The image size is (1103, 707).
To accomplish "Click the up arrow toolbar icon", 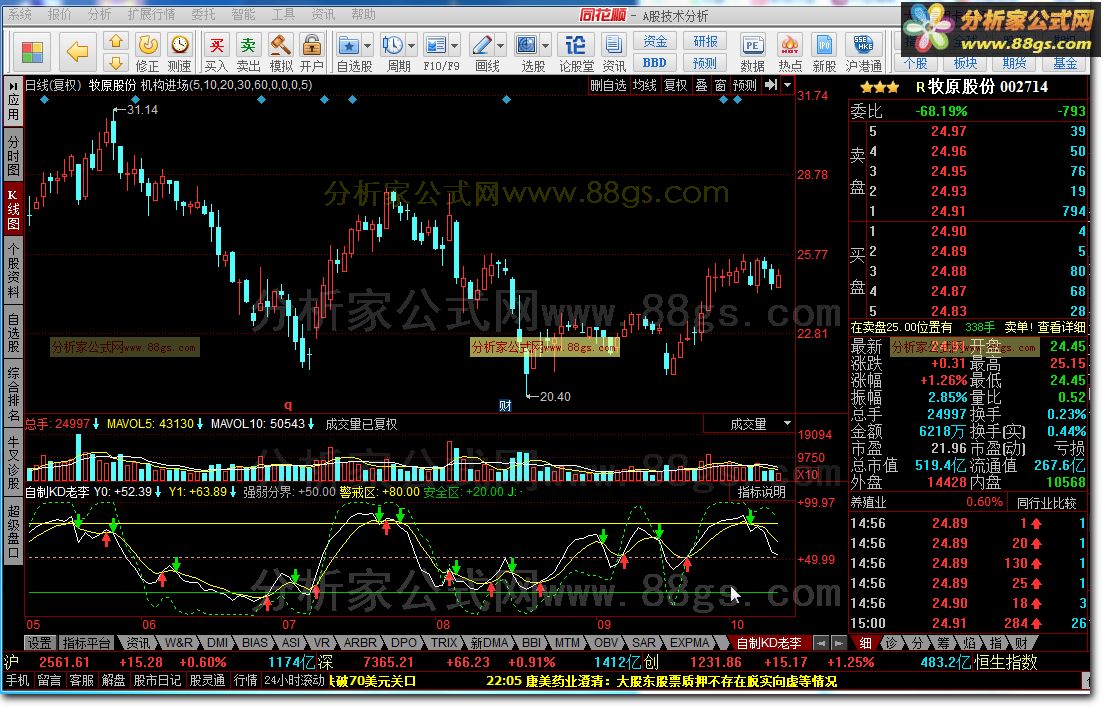I will pyautogui.click(x=116, y=42).
